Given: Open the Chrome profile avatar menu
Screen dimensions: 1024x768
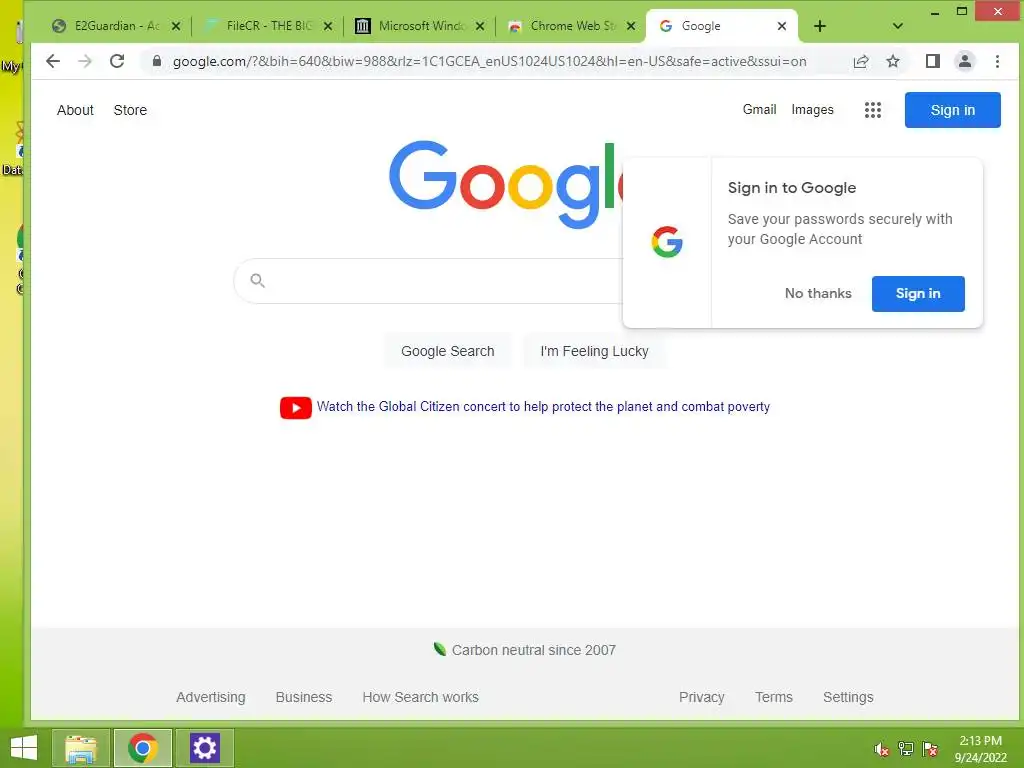Looking at the screenshot, I should click(x=965, y=61).
